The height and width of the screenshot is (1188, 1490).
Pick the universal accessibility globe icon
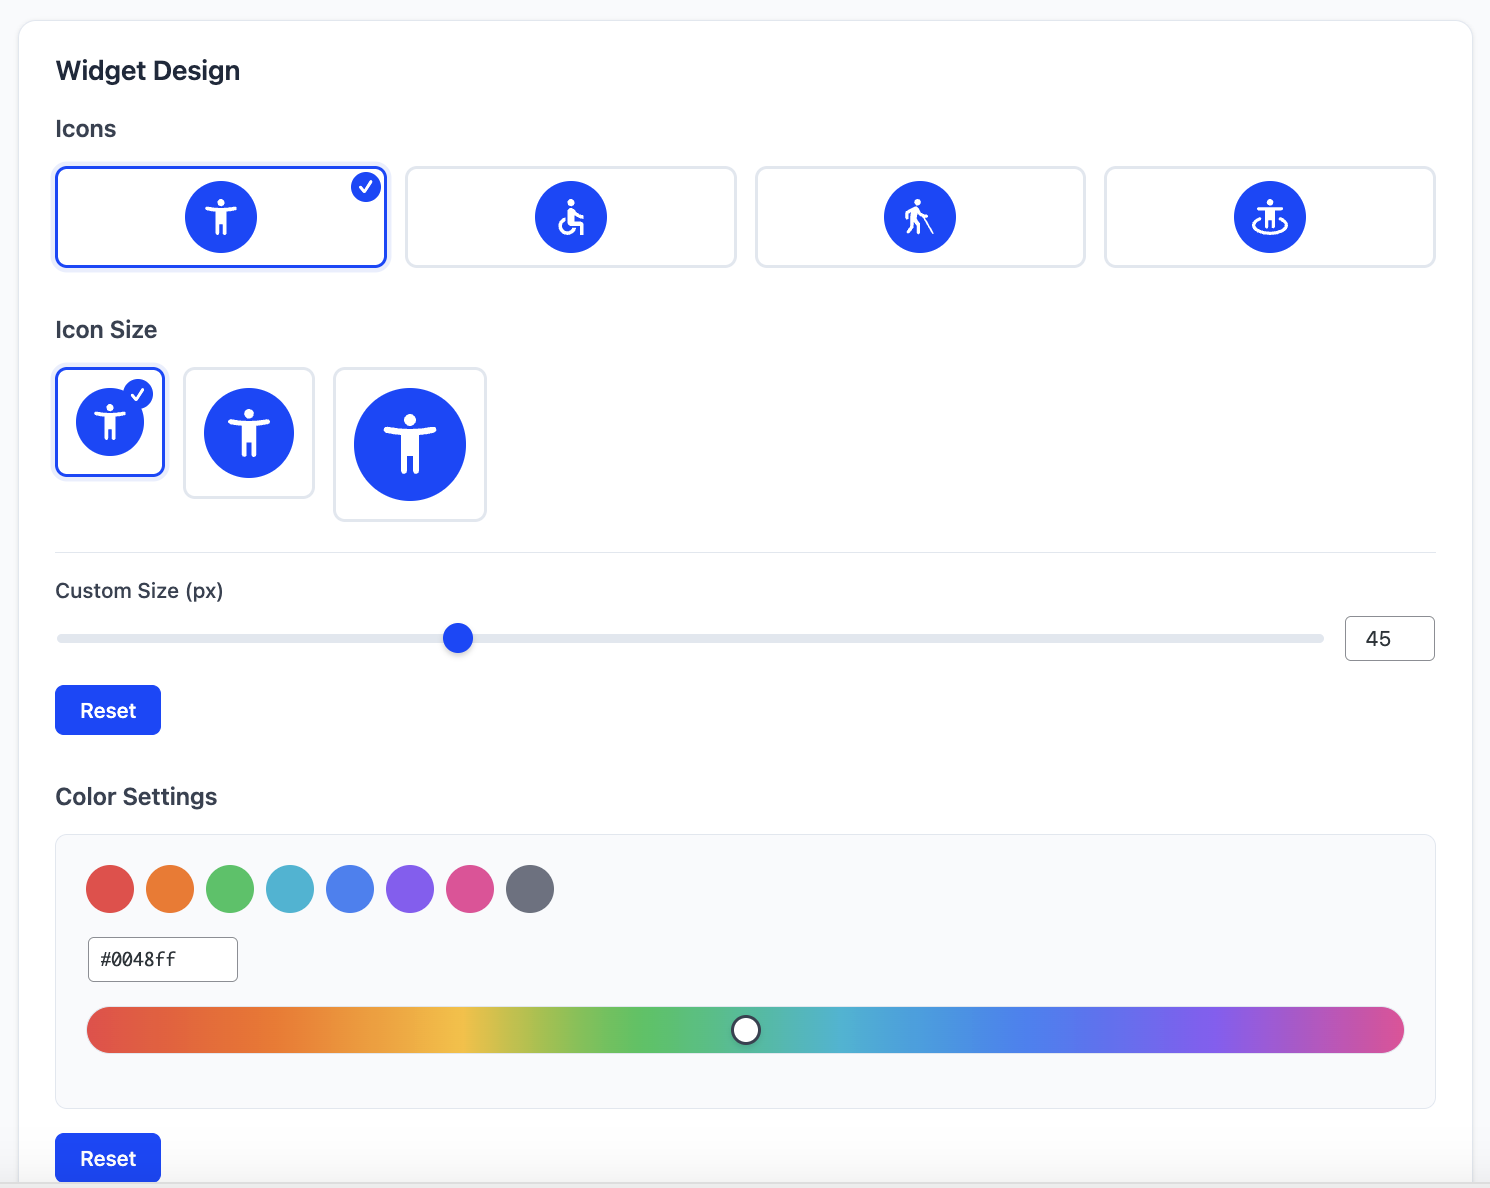pyautogui.click(x=1269, y=216)
